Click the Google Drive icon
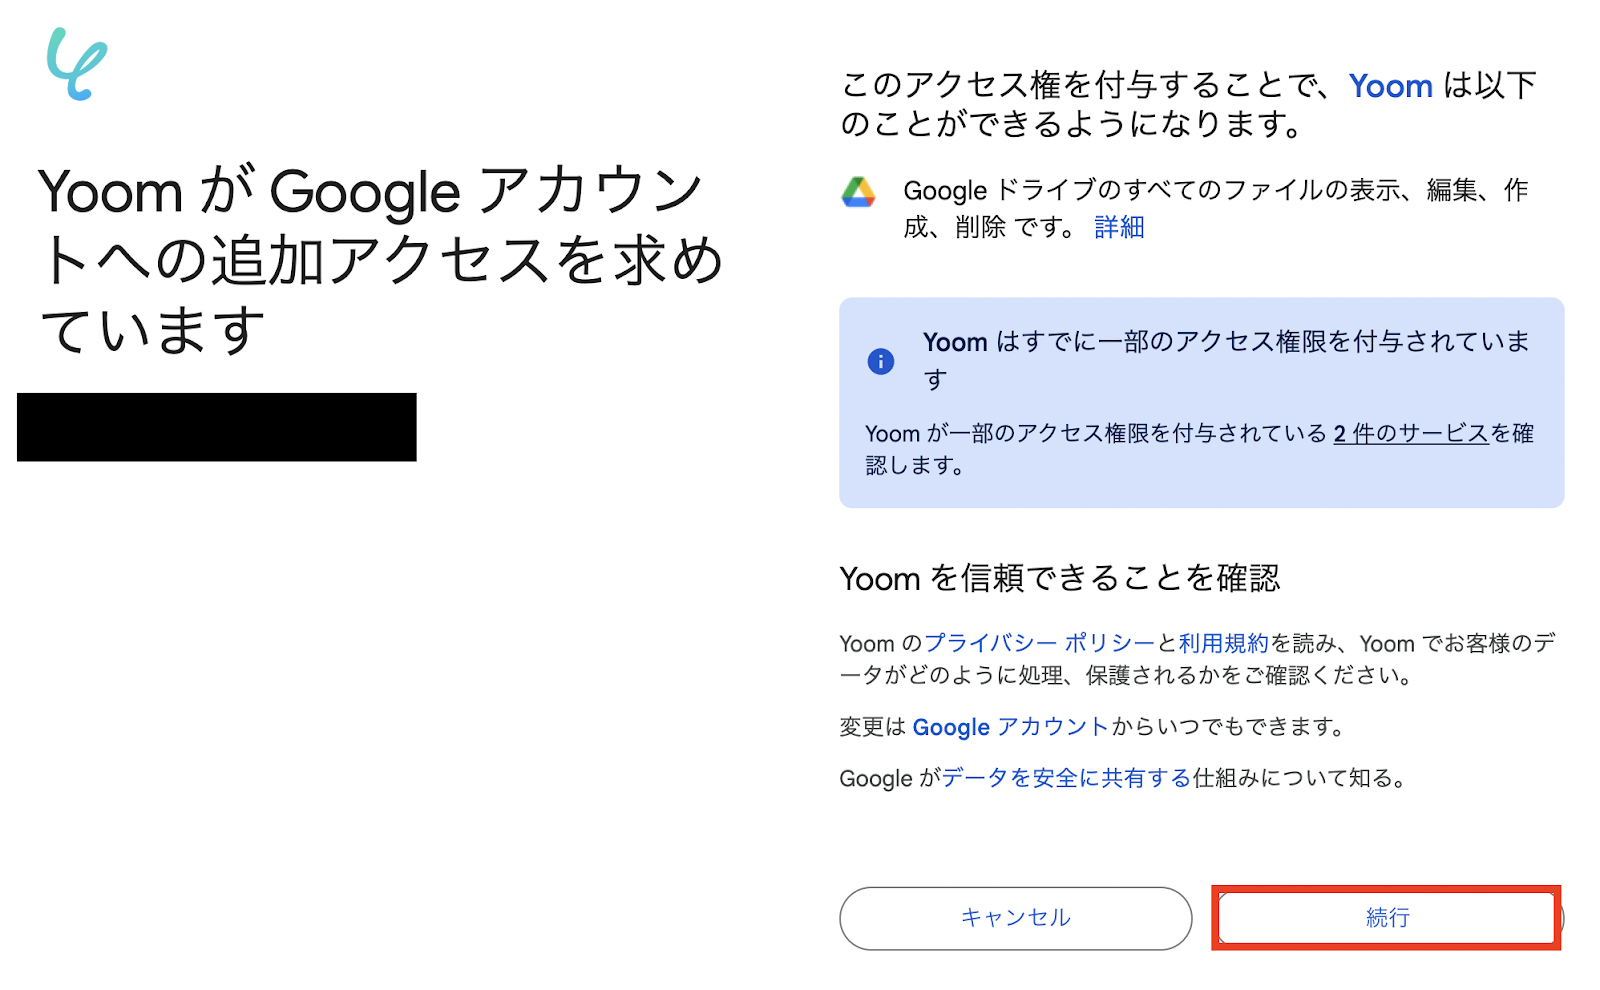This screenshot has height=990, width=1600. tap(858, 191)
